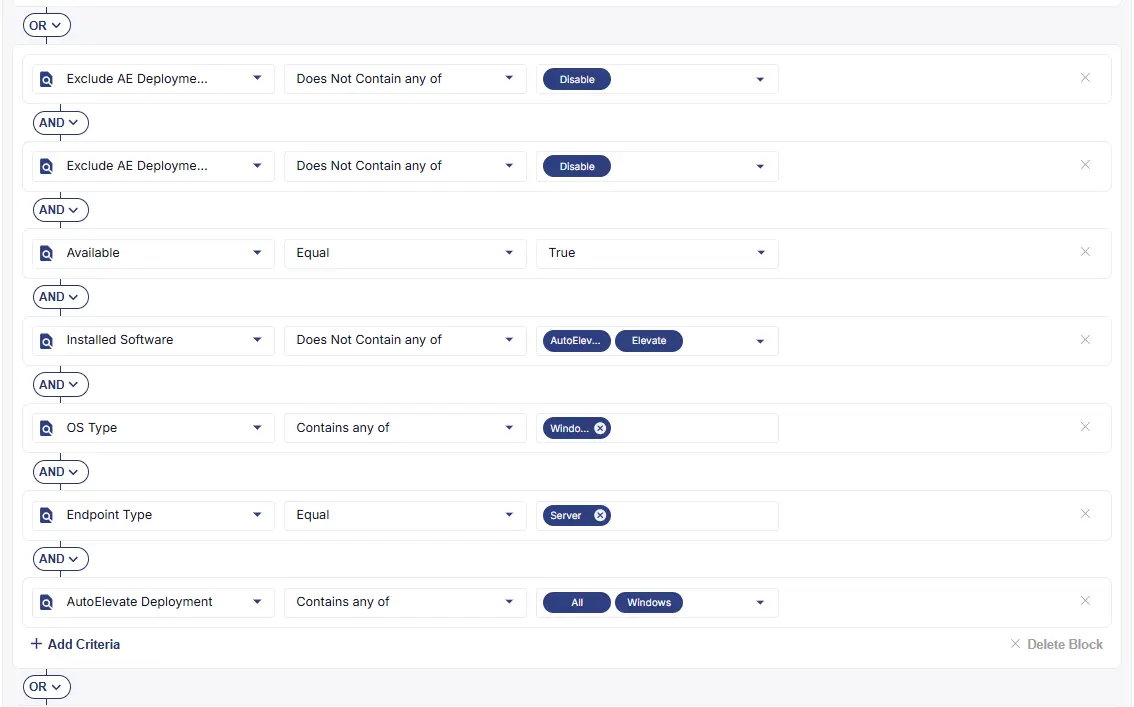Viewport: 1134px width, 707px height.
Task: Click the search icon beside Endpoint Type
Action: pyautogui.click(x=46, y=515)
